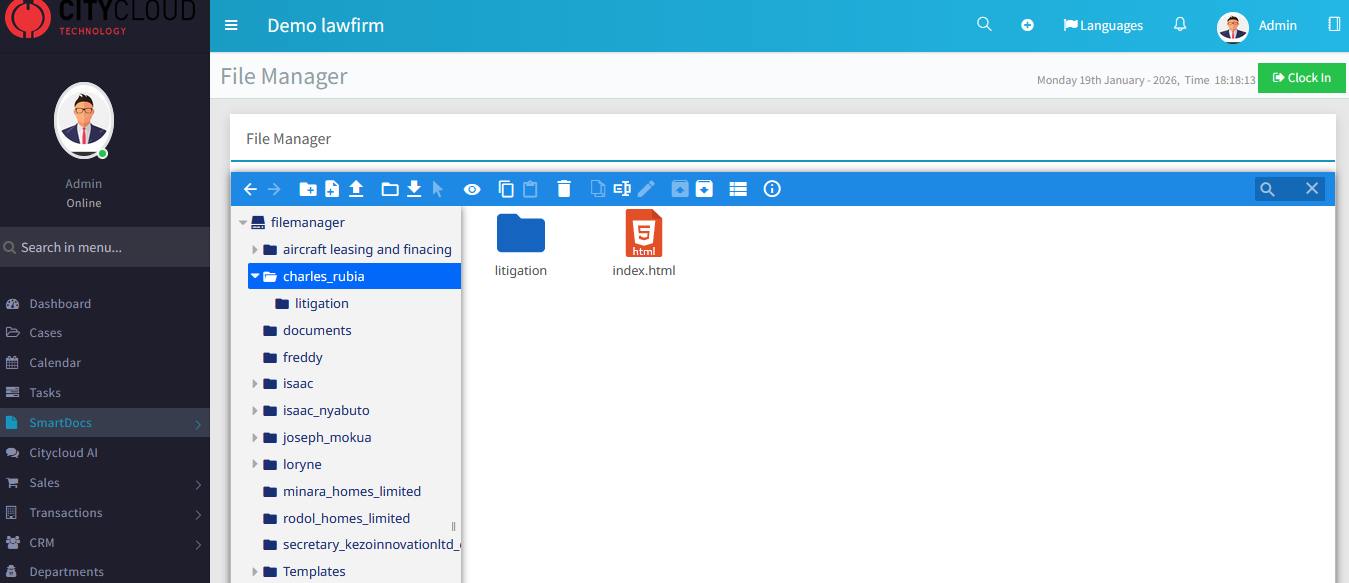
Task: Open Departments in the sidebar menu
Action: pyautogui.click(x=66, y=572)
